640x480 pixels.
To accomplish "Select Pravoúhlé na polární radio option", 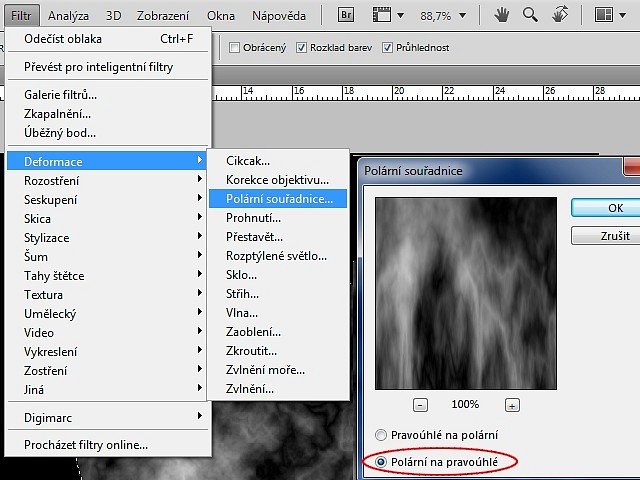I will click(381, 435).
